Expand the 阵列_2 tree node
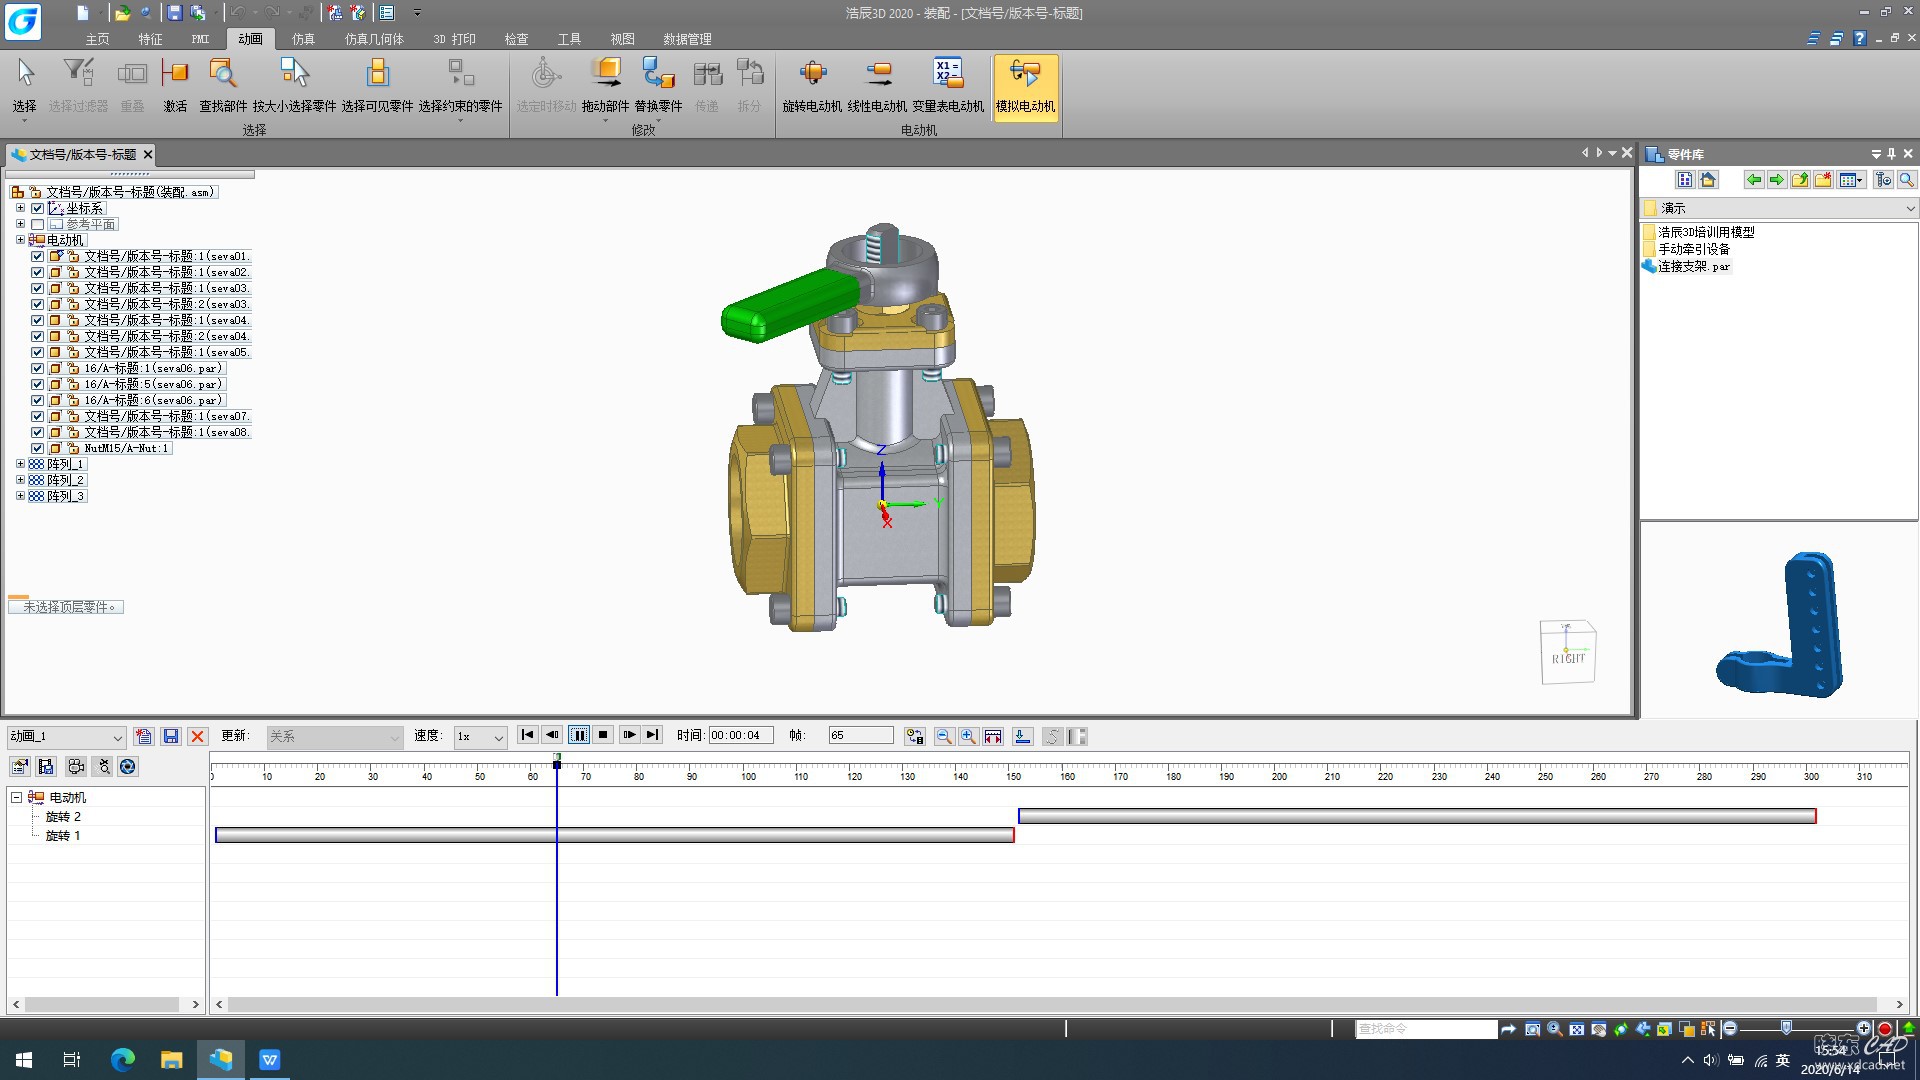 pos(20,480)
